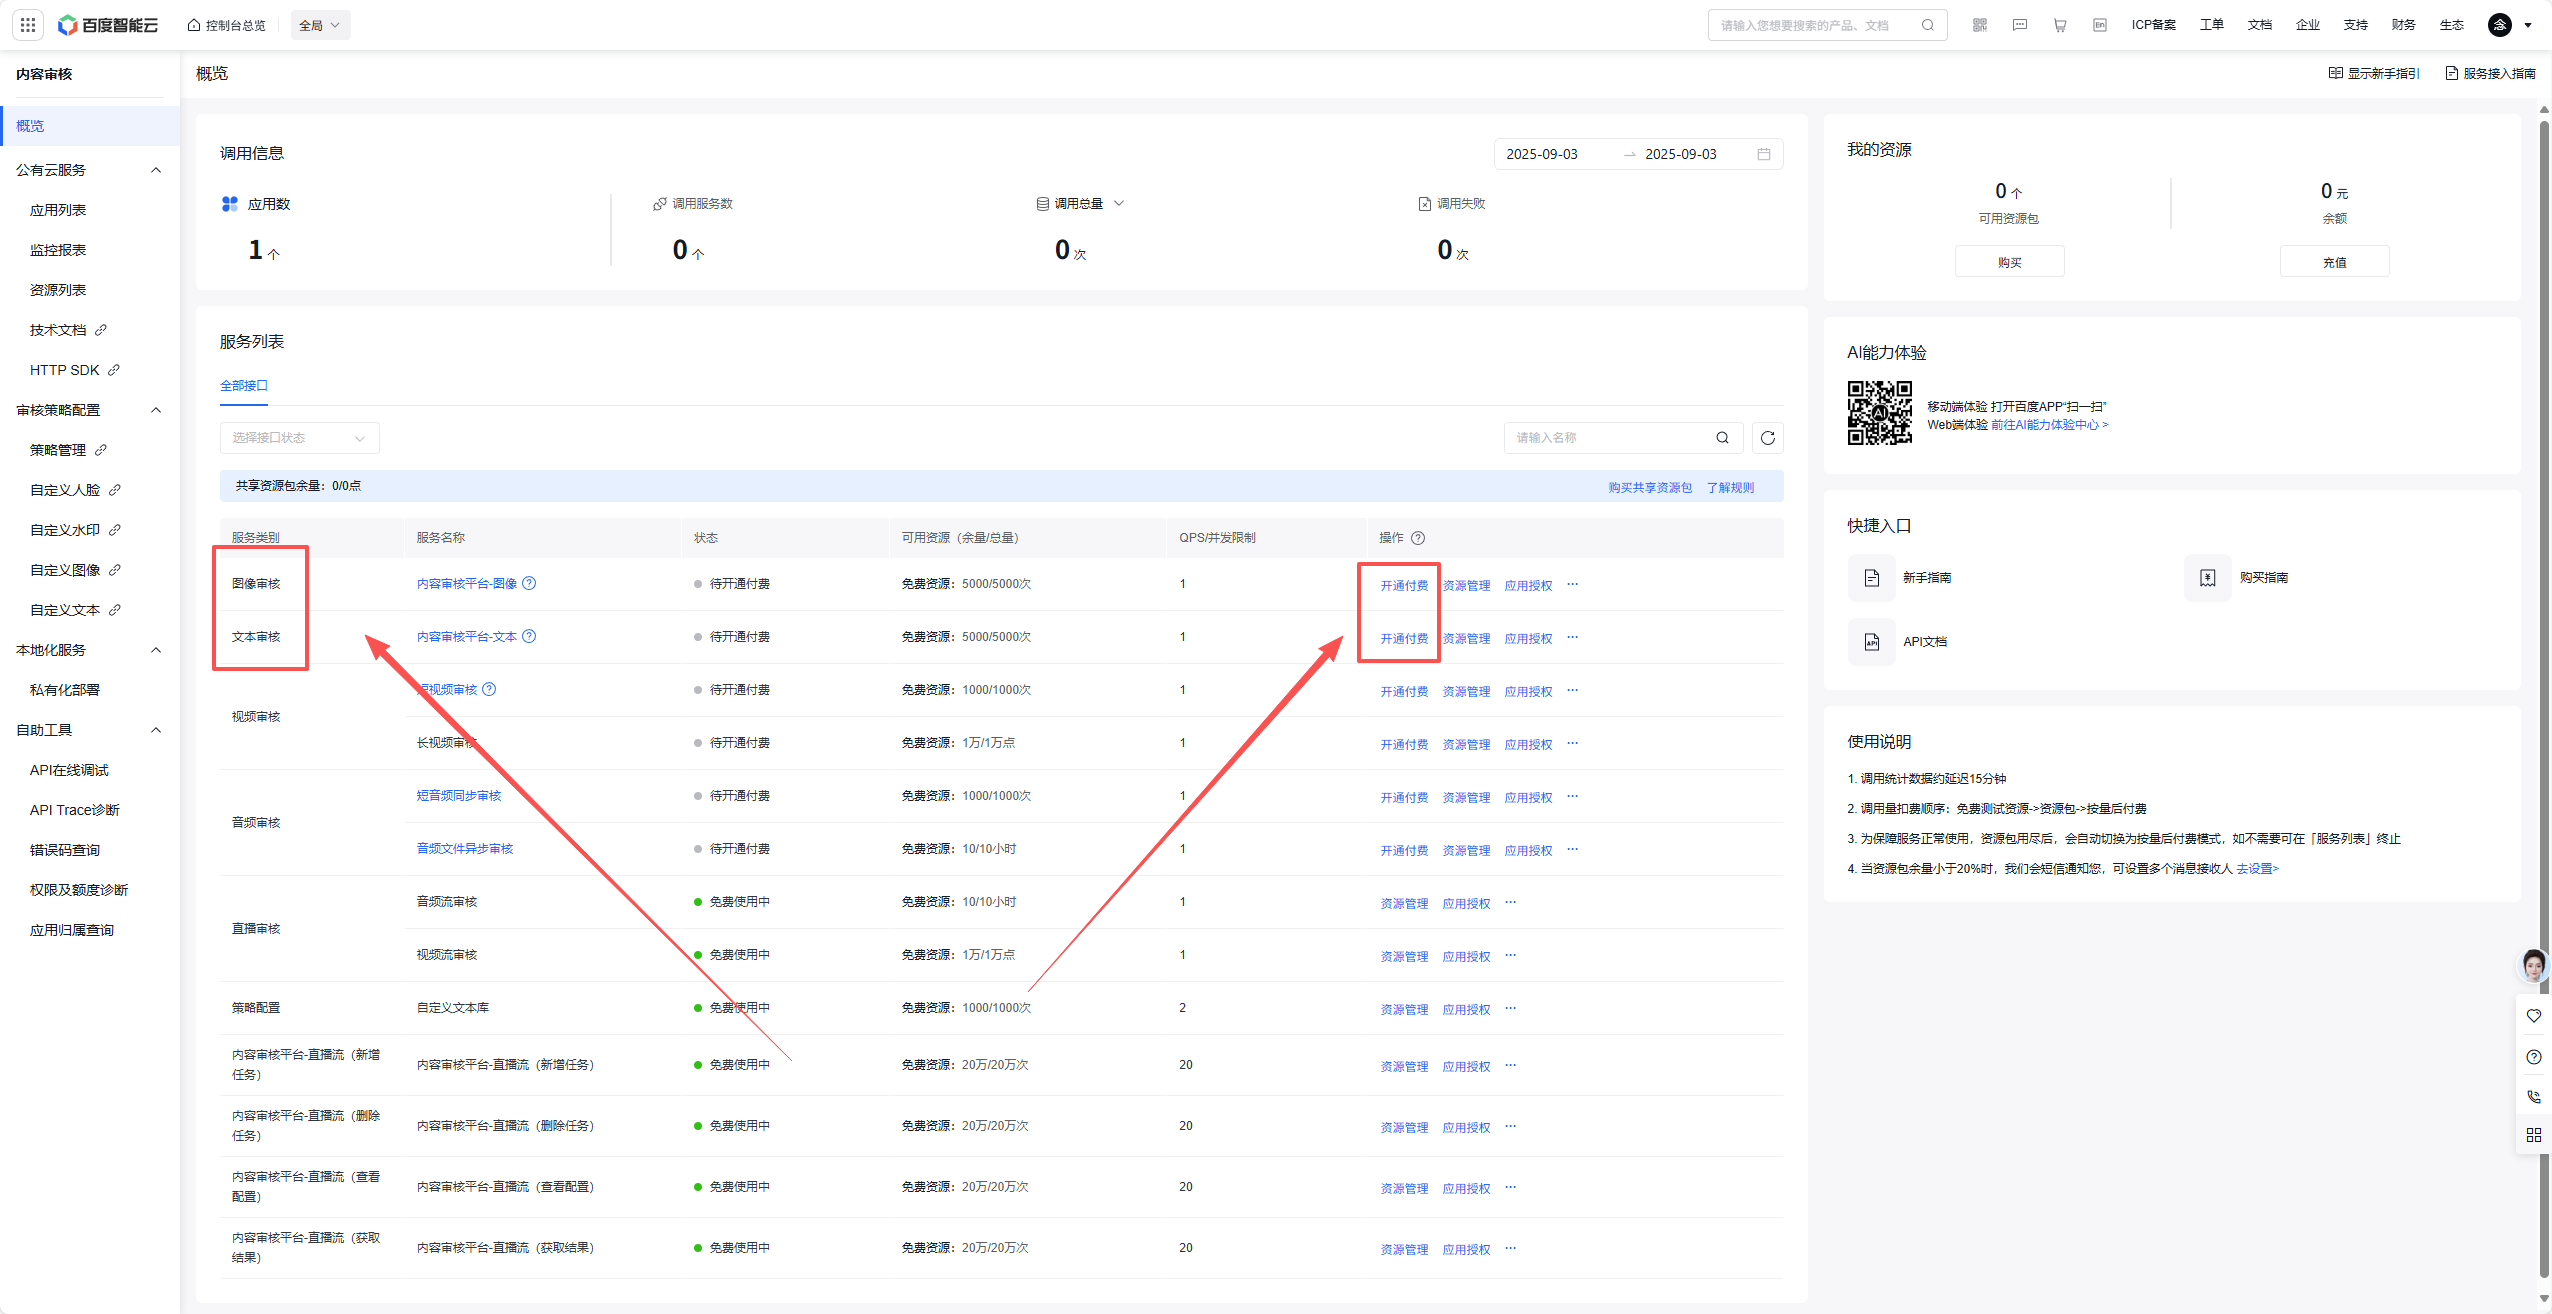Open the shopping cart icon
The image size is (2552, 1314).
pos(2060,25)
